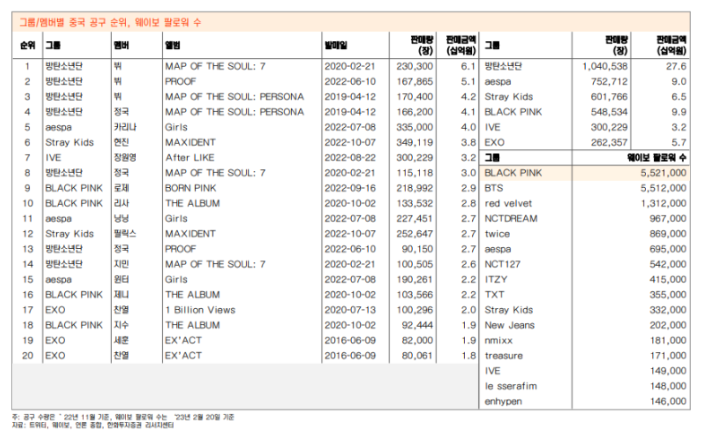707x433 pixels.
Task: Click rank number 17 cell
Action: 28,310
